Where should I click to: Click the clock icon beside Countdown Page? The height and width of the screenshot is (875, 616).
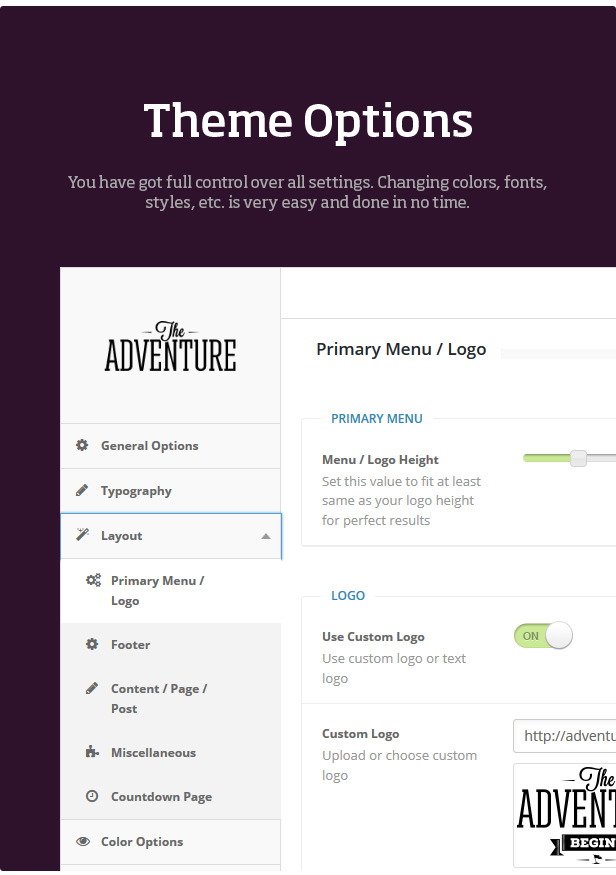(x=92, y=797)
